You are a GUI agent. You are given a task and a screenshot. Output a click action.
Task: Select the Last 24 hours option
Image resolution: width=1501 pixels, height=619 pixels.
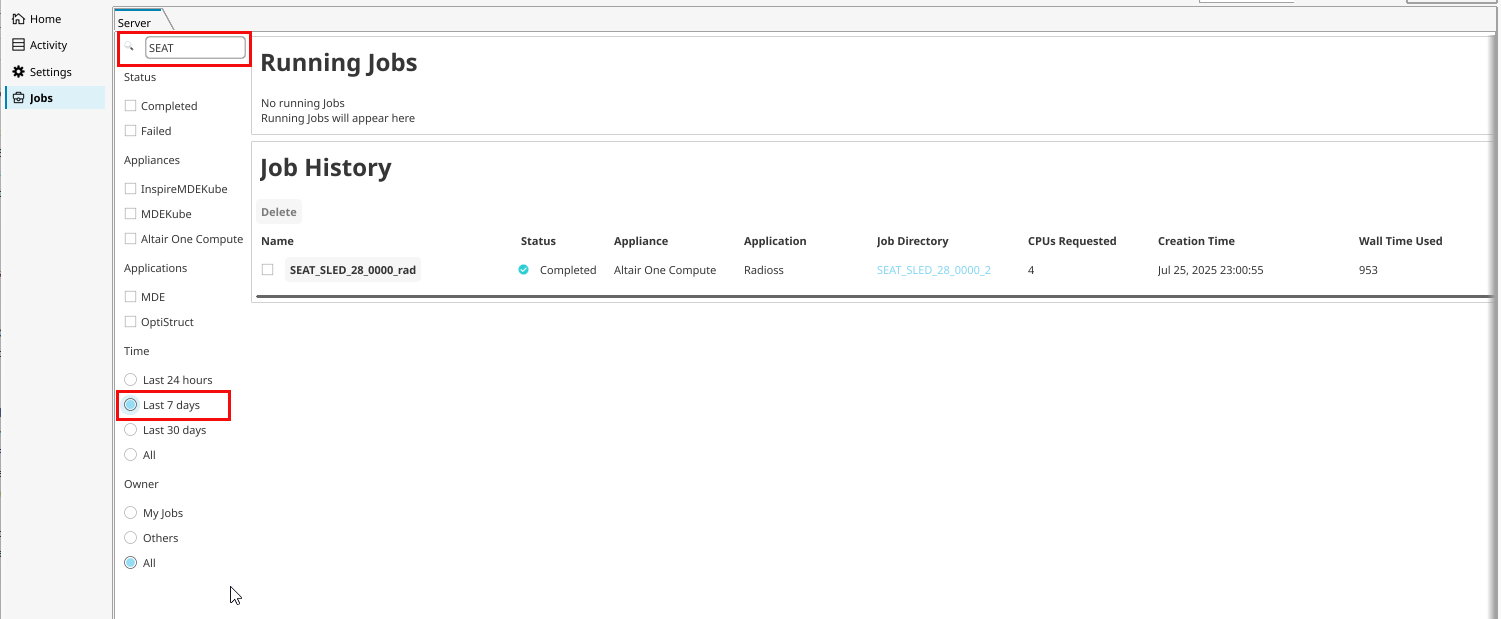coord(130,380)
